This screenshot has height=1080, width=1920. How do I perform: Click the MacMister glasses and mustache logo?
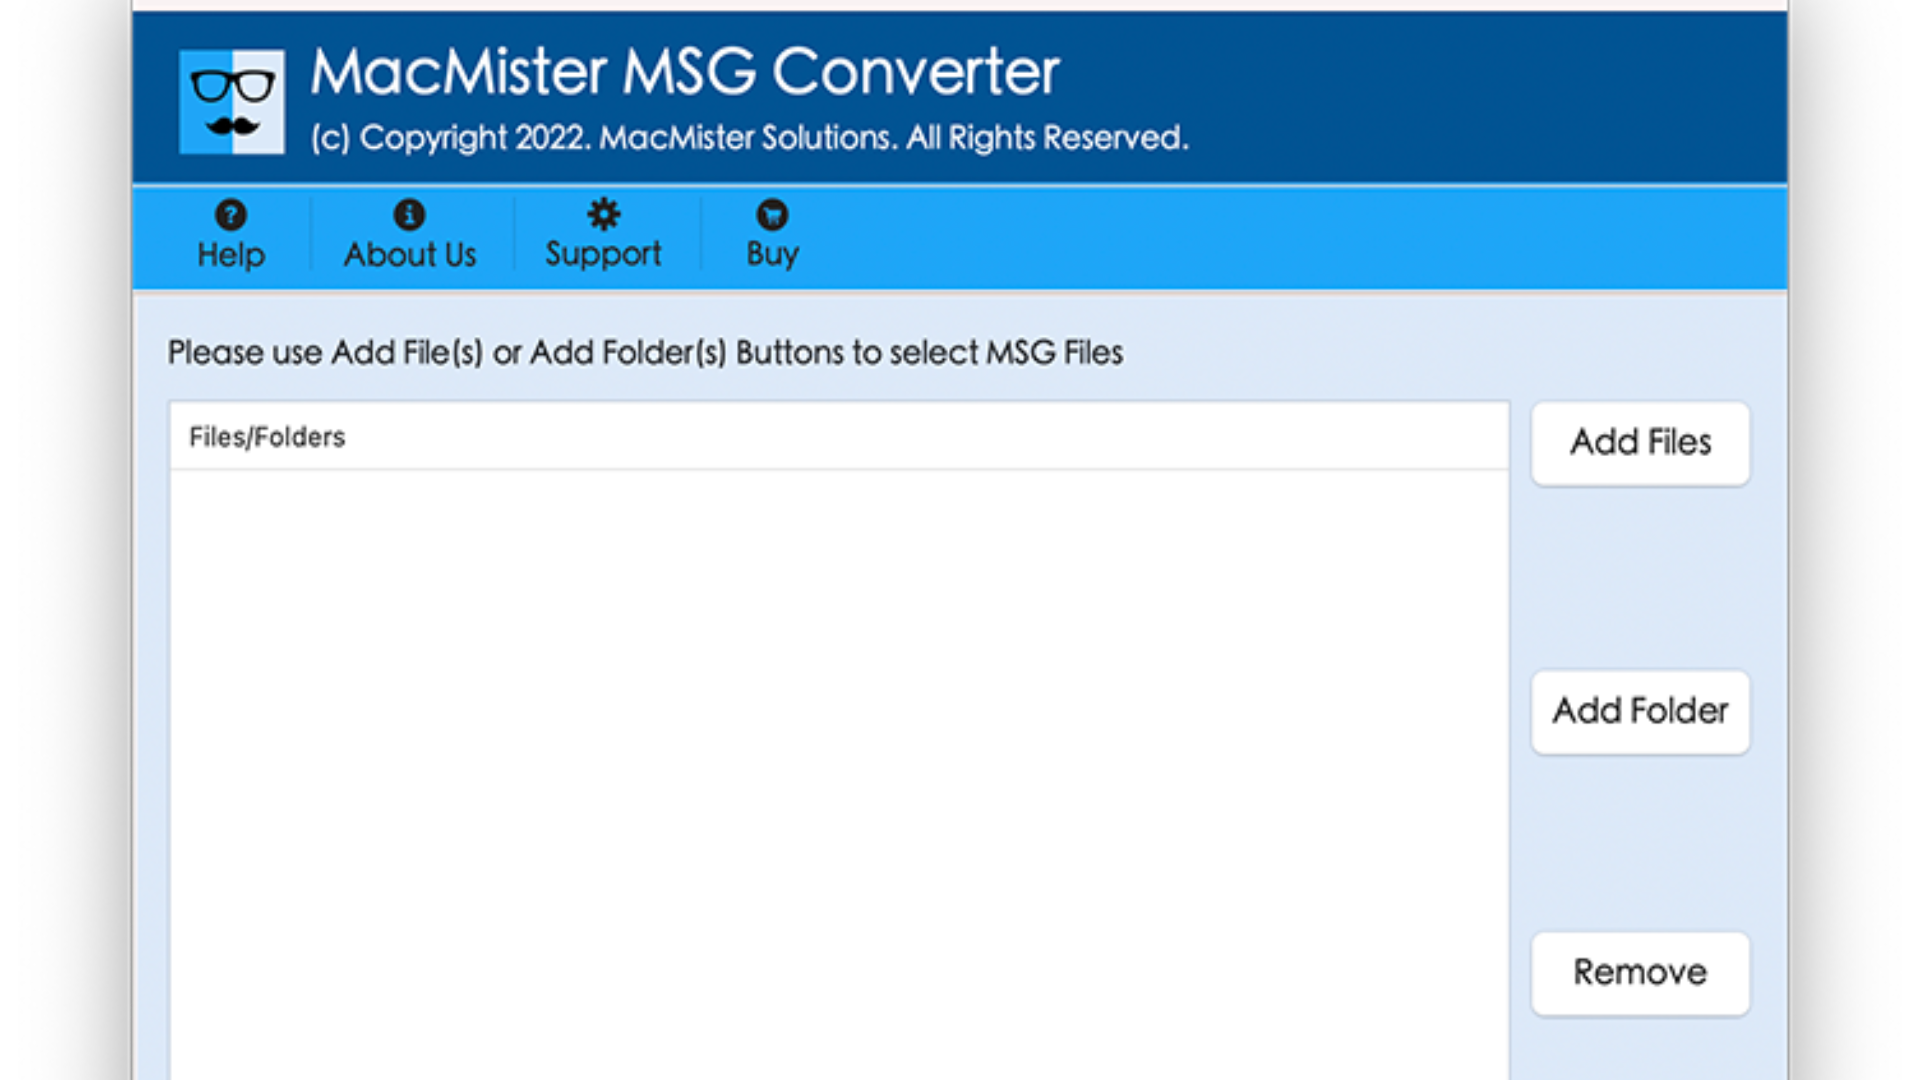pyautogui.click(x=232, y=102)
